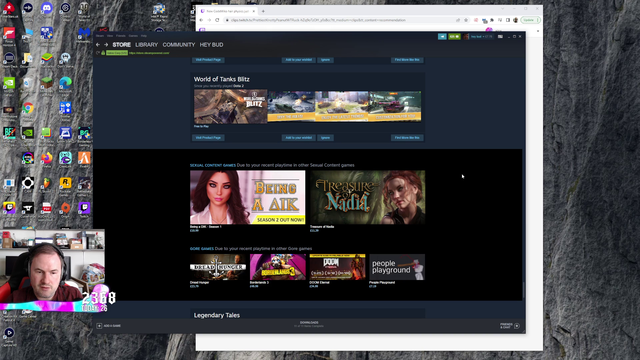
Task: Open the Friends menu in Steam
Action: (x=121, y=36)
